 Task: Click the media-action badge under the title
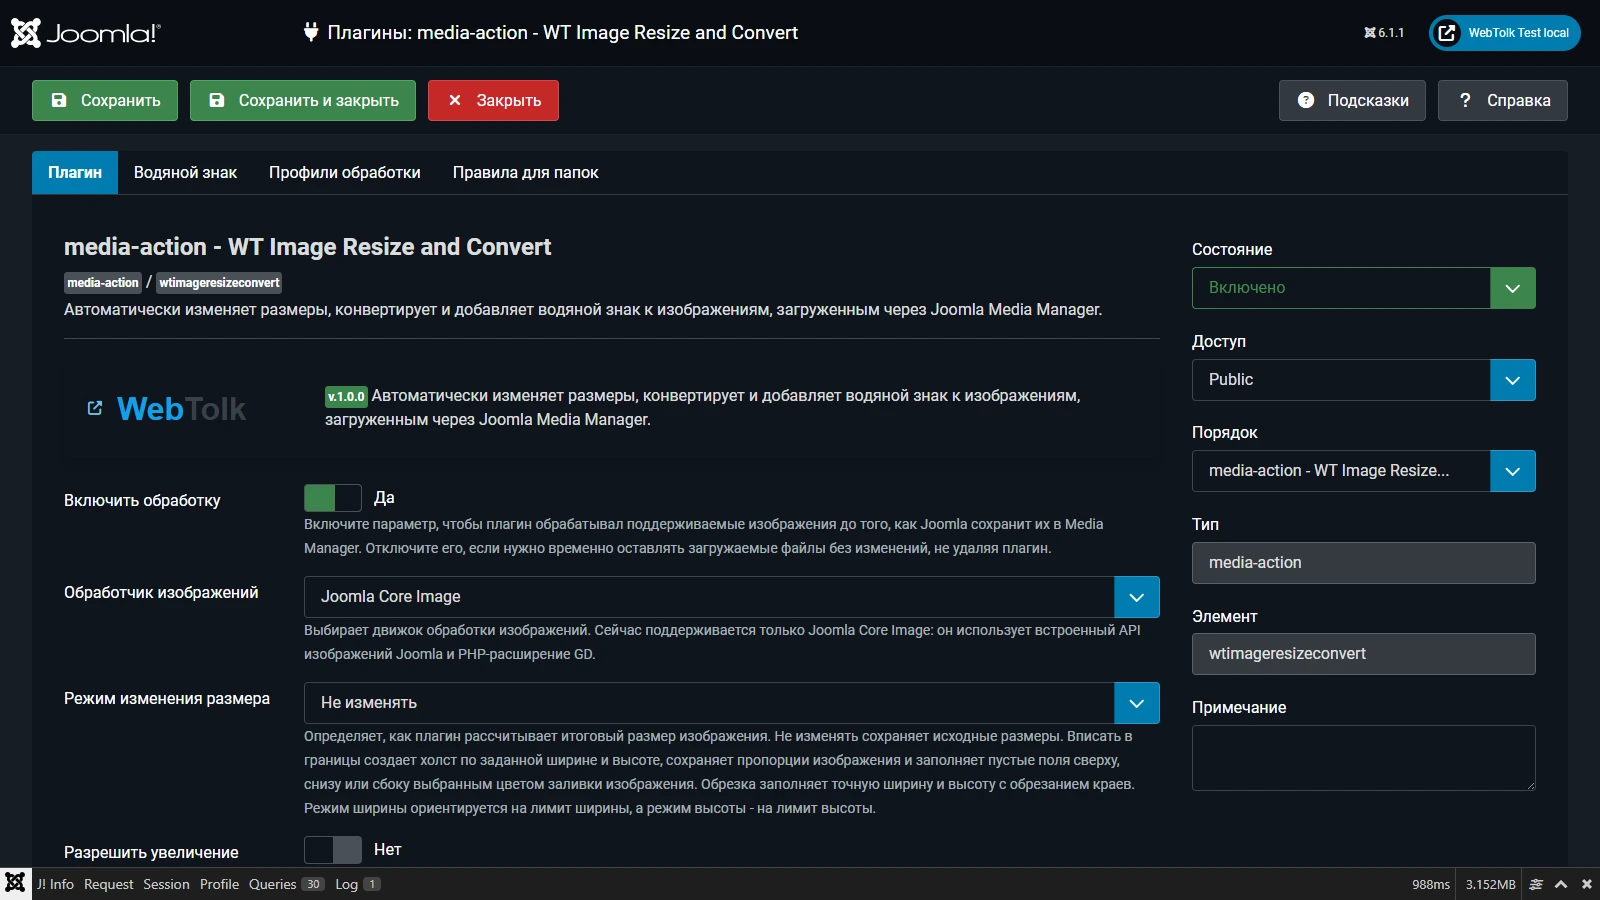point(103,283)
